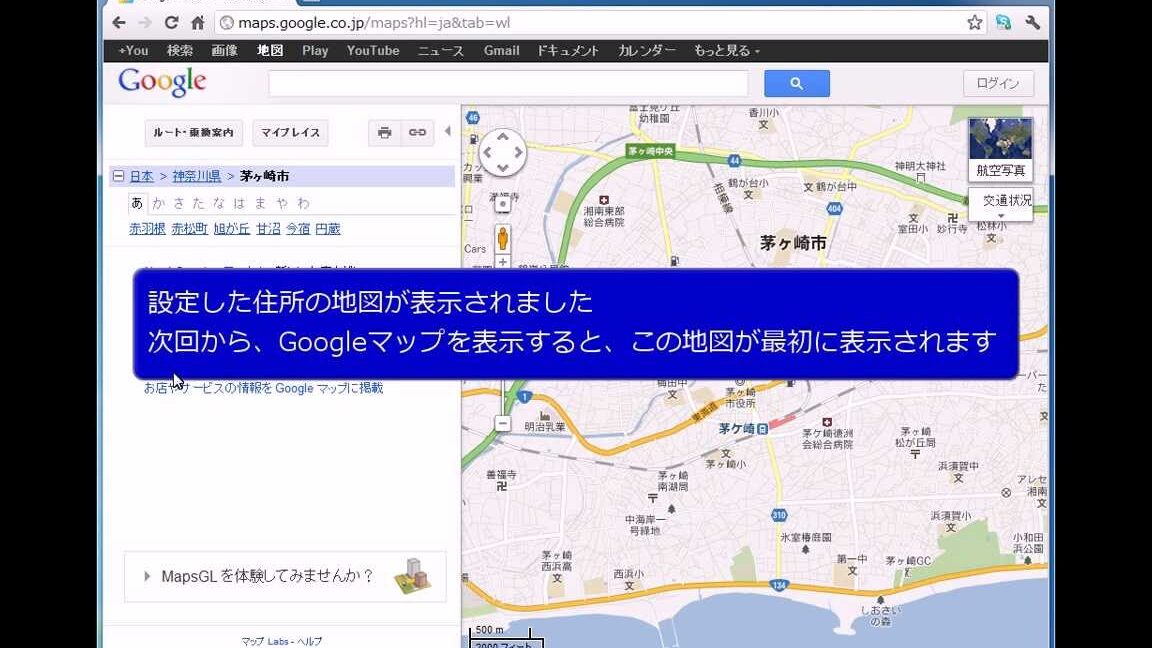Open カレンダー in the Google bar
This screenshot has height=648, width=1152.
tap(647, 51)
